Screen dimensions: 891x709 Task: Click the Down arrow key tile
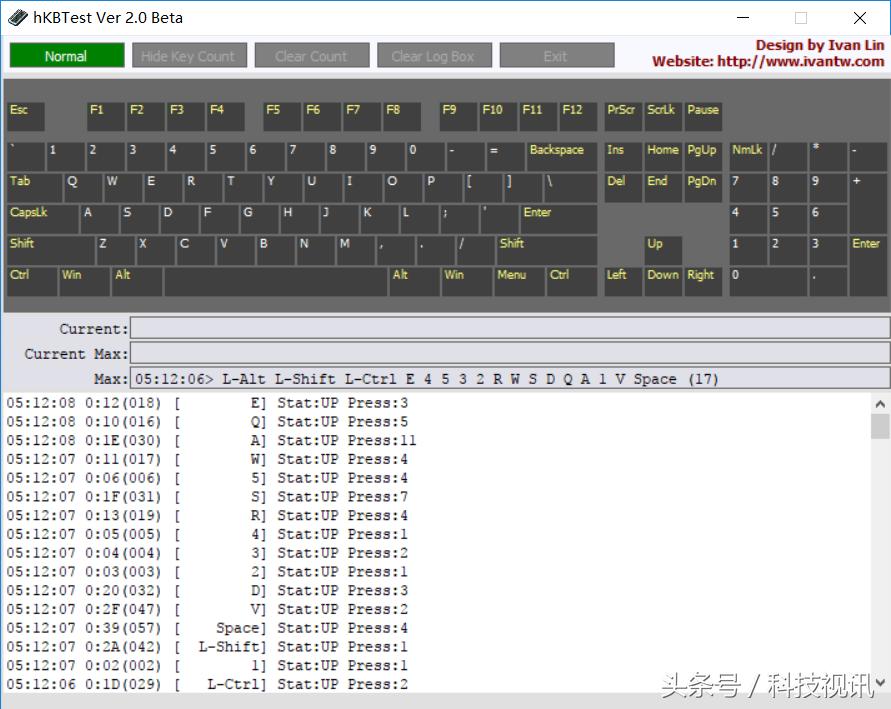click(663, 282)
